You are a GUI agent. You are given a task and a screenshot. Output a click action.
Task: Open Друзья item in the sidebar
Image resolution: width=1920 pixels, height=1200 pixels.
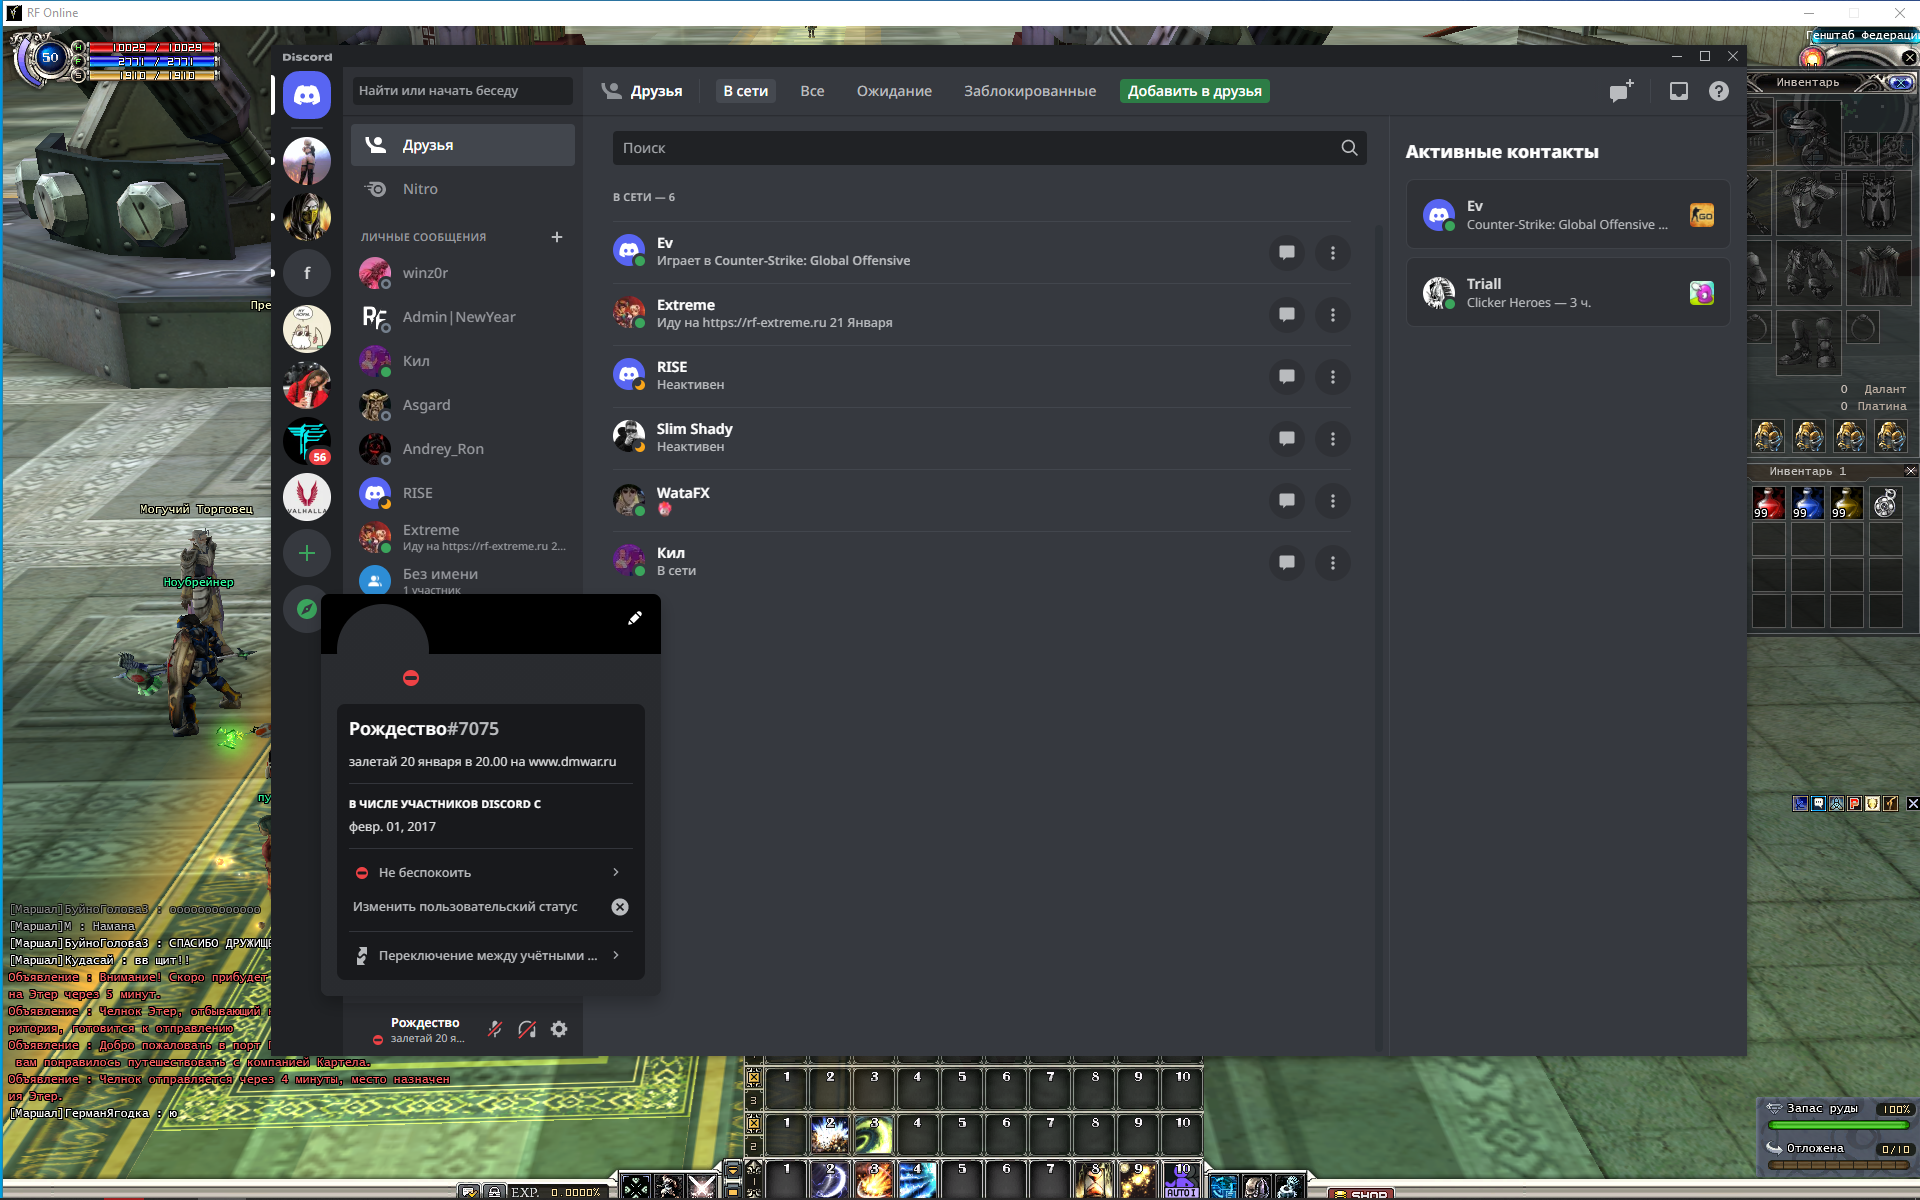(463, 145)
